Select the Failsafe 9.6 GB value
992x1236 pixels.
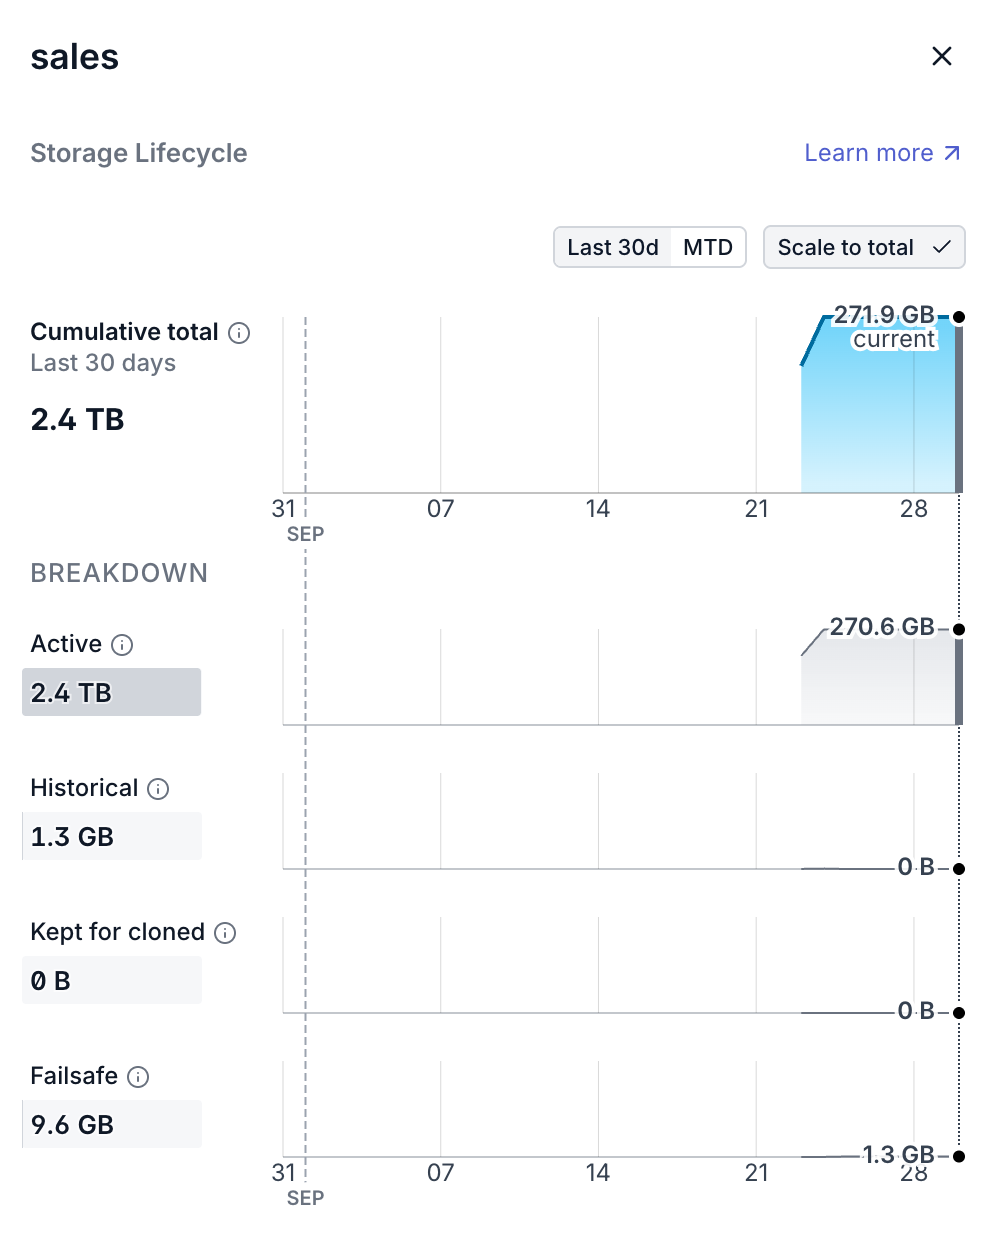click(x=112, y=1124)
